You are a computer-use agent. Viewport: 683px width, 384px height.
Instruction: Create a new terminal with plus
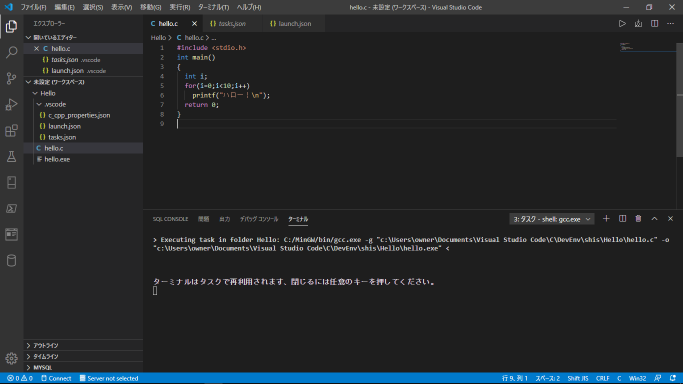[606, 219]
